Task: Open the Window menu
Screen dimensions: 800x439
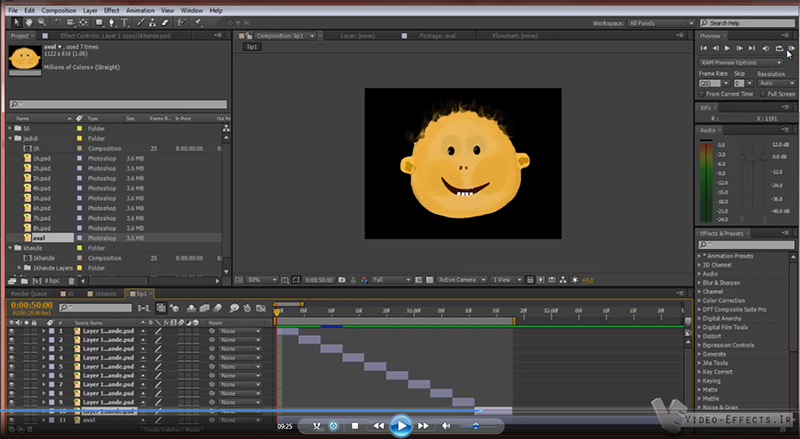Action: pos(192,10)
